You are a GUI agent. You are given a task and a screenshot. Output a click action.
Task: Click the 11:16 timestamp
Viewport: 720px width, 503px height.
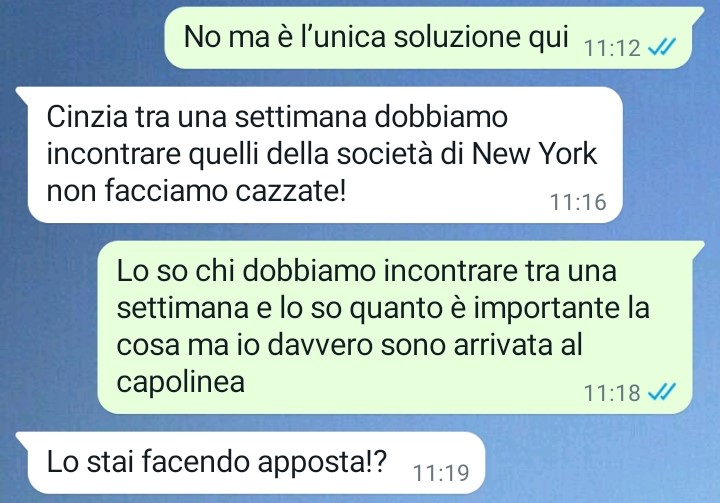click(578, 202)
